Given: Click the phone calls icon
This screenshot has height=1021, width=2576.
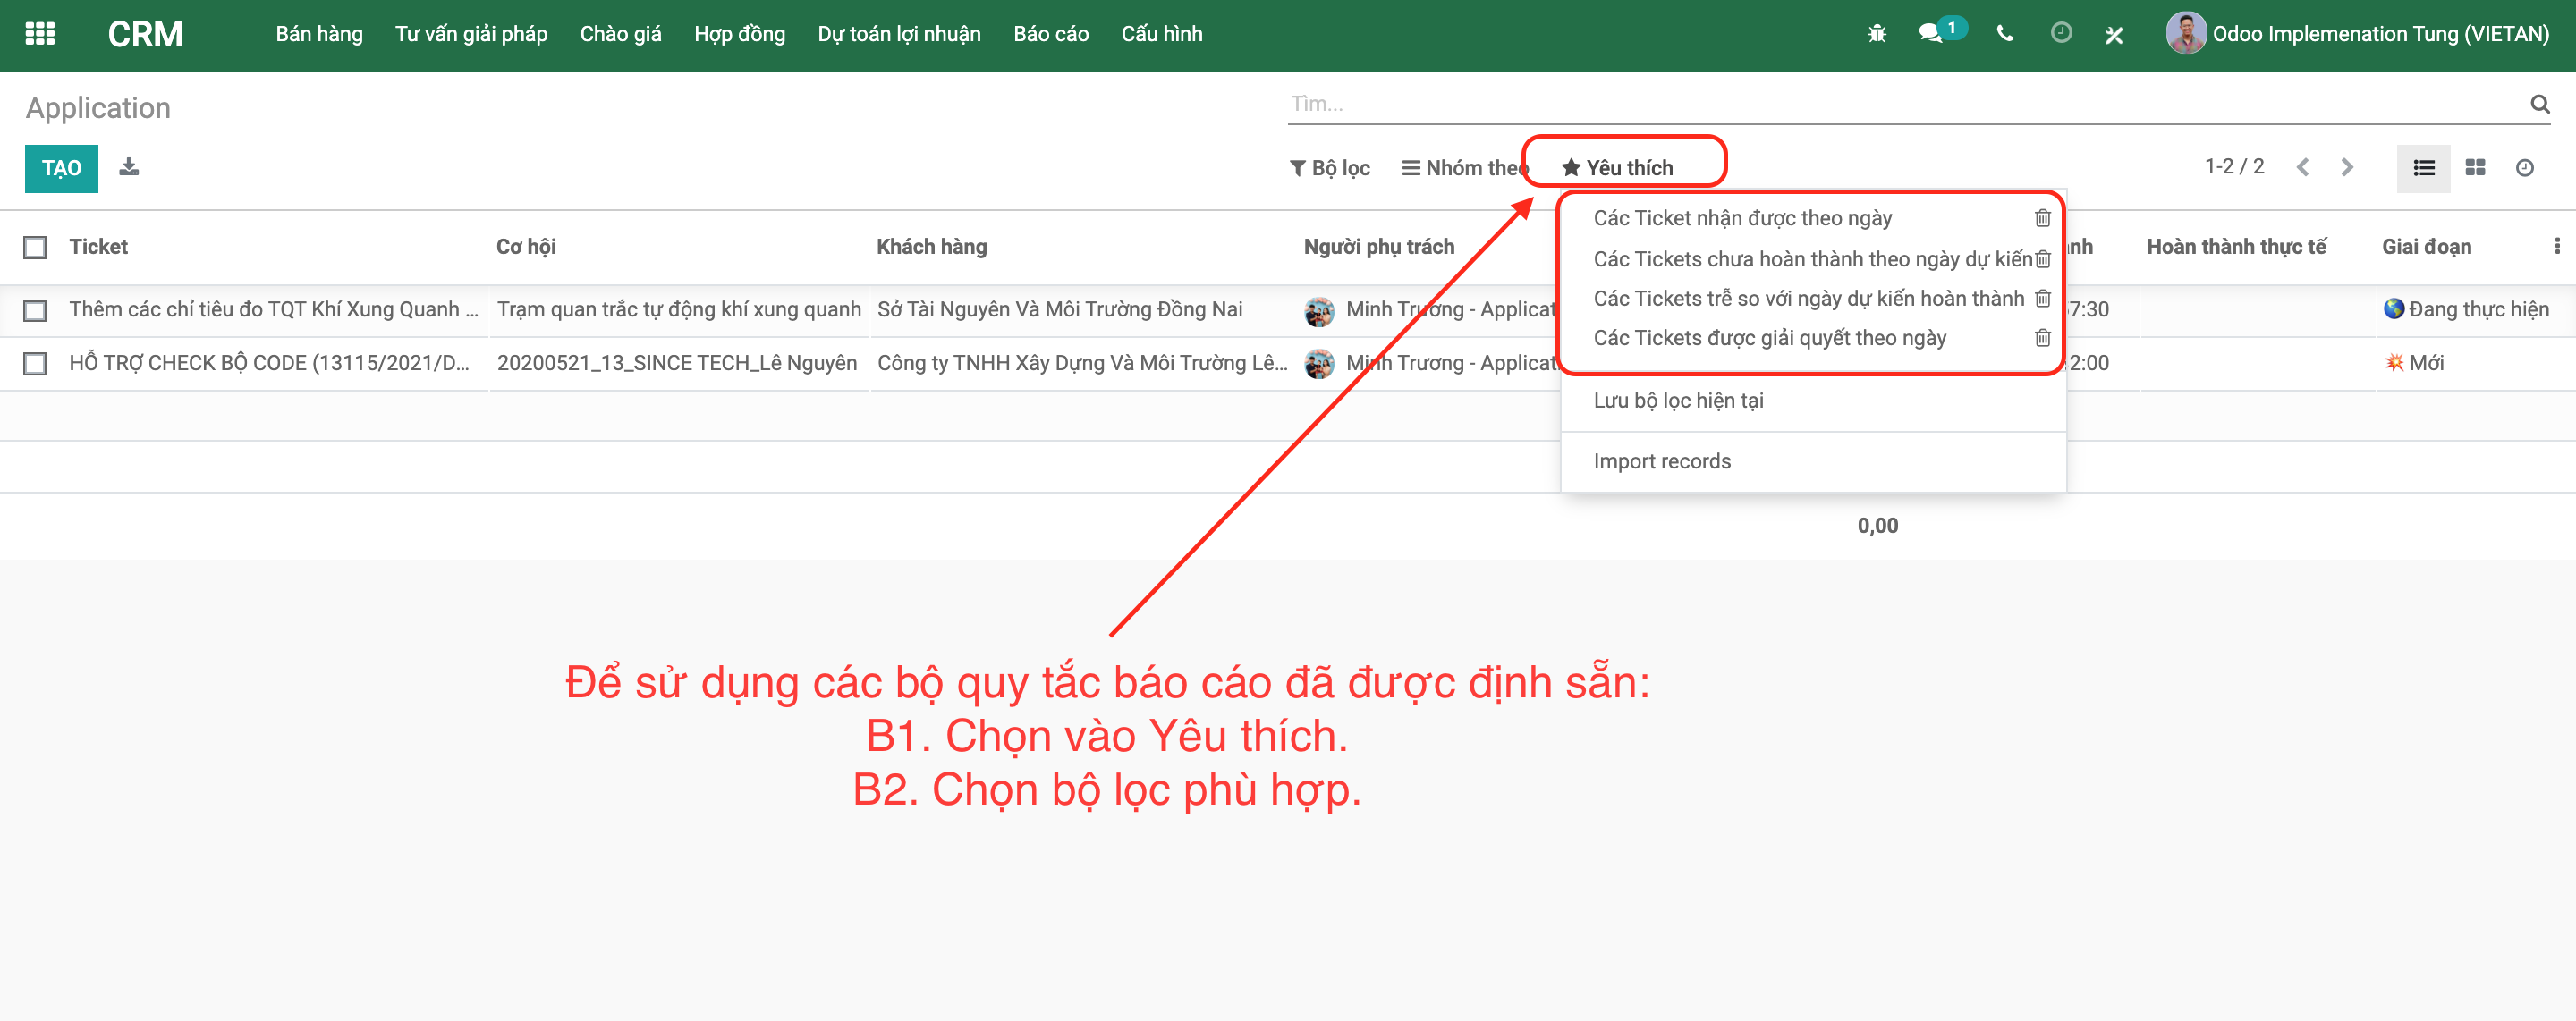Looking at the screenshot, I should point(2004,33).
